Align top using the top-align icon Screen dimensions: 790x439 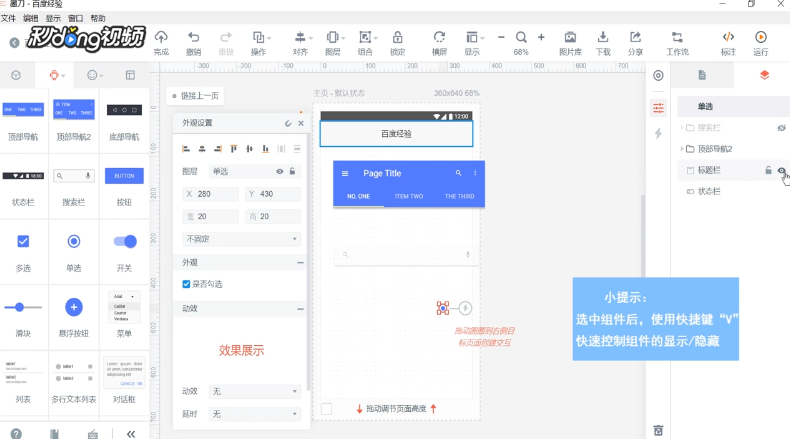click(233, 149)
